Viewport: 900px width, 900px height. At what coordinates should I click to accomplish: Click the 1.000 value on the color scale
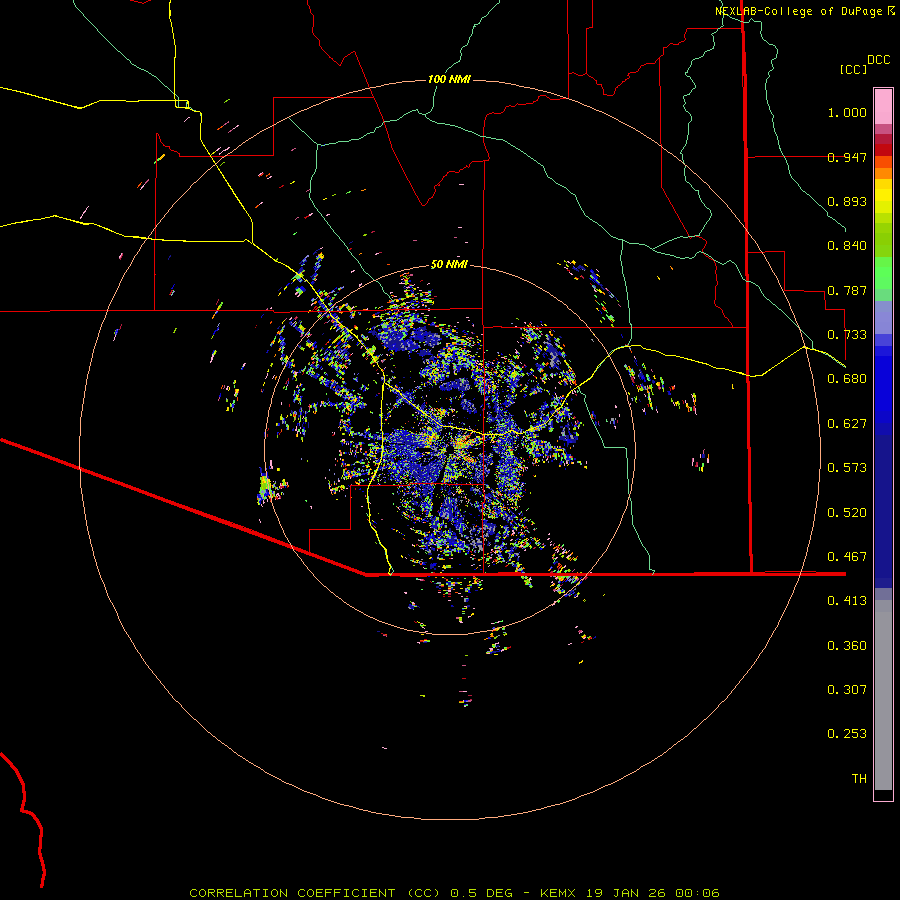point(847,112)
